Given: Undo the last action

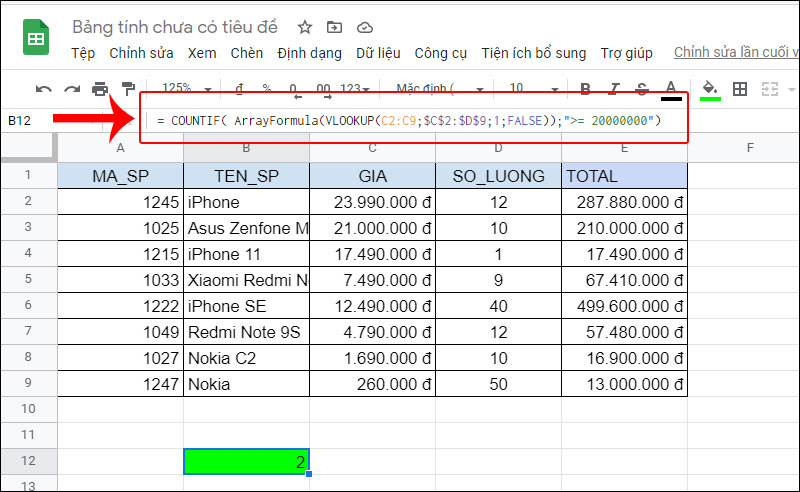Looking at the screenshot, I should [x=44, y=89].
